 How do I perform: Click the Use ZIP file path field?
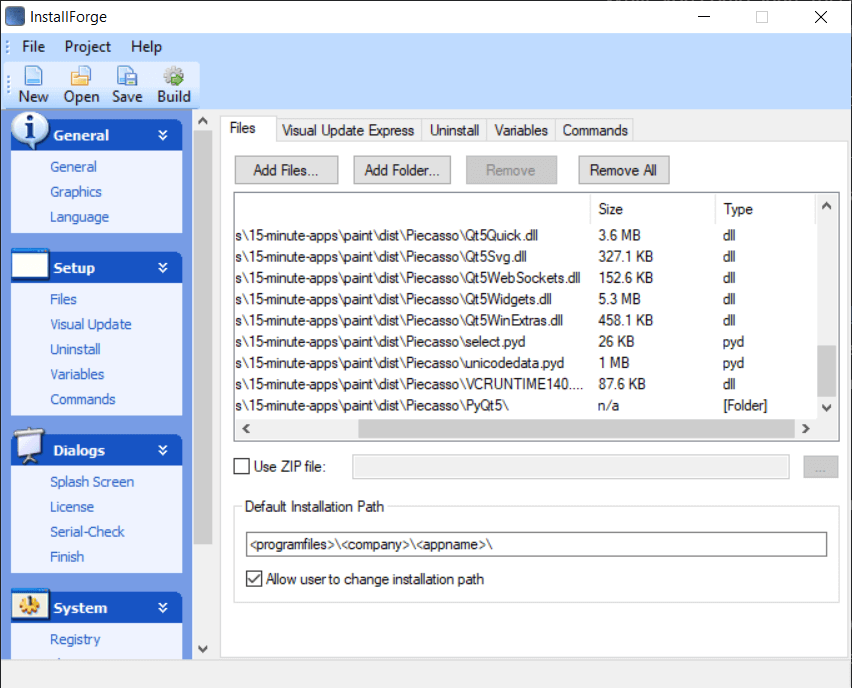(x=571, y=467)
